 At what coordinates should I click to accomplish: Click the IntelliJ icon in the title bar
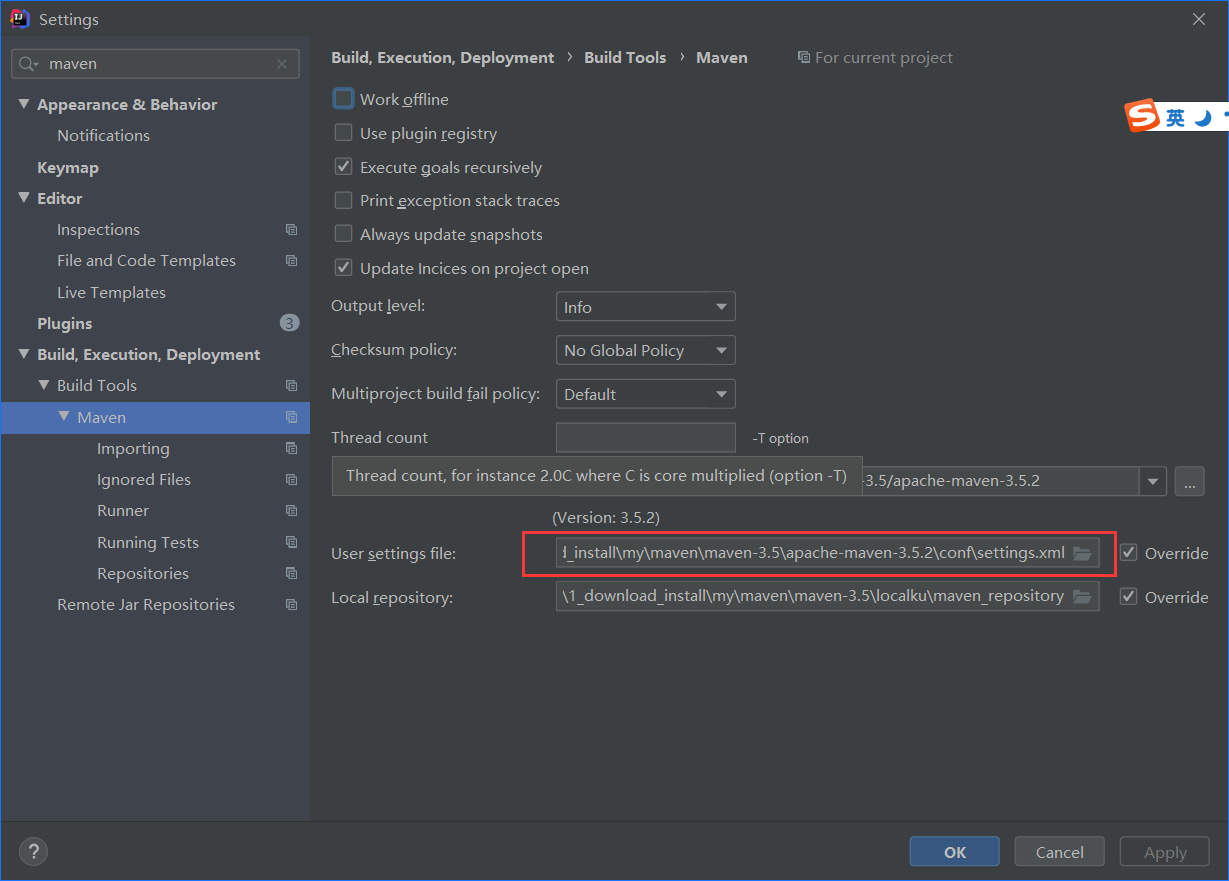click(20, 19)
